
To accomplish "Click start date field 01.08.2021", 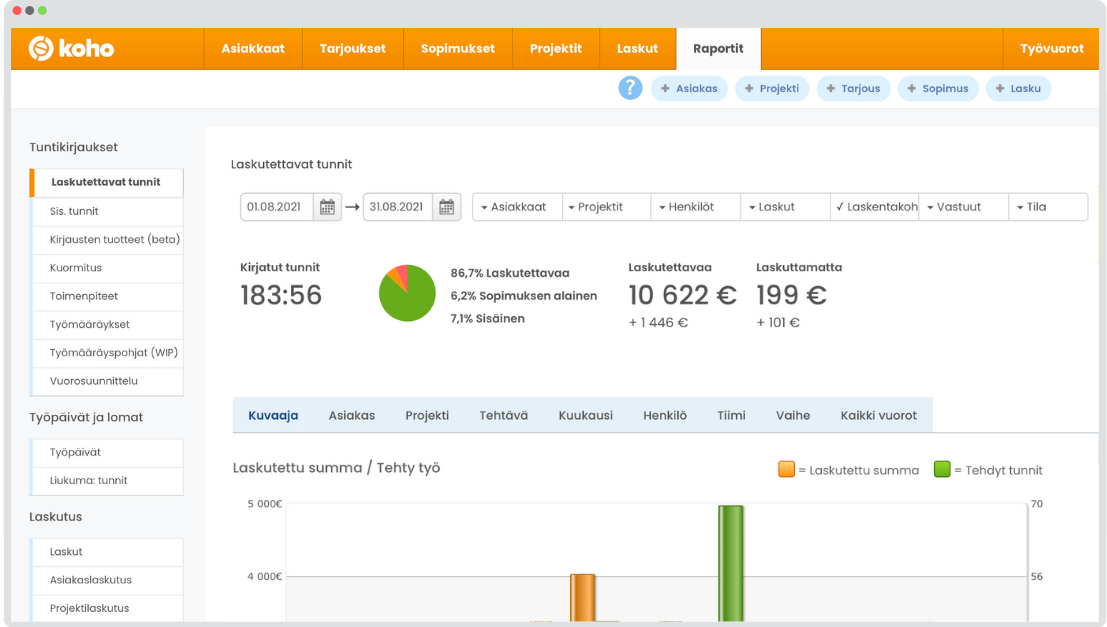I will click(x=277, y=207).
